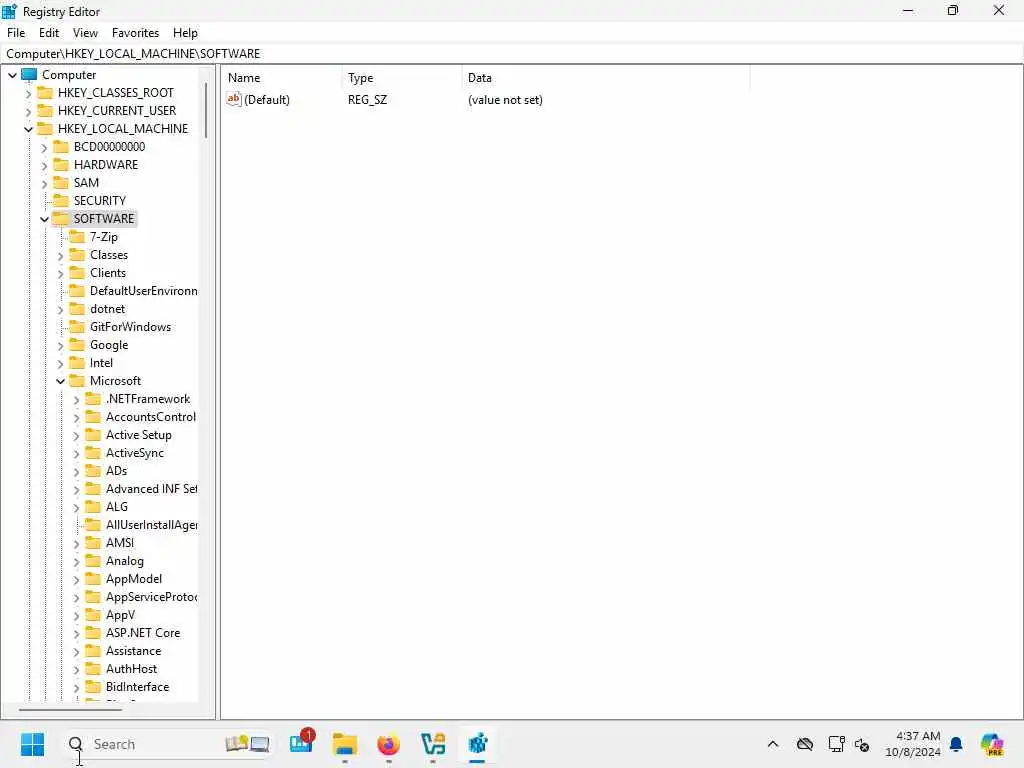Select the AppV folder icon

coord(93,615)
